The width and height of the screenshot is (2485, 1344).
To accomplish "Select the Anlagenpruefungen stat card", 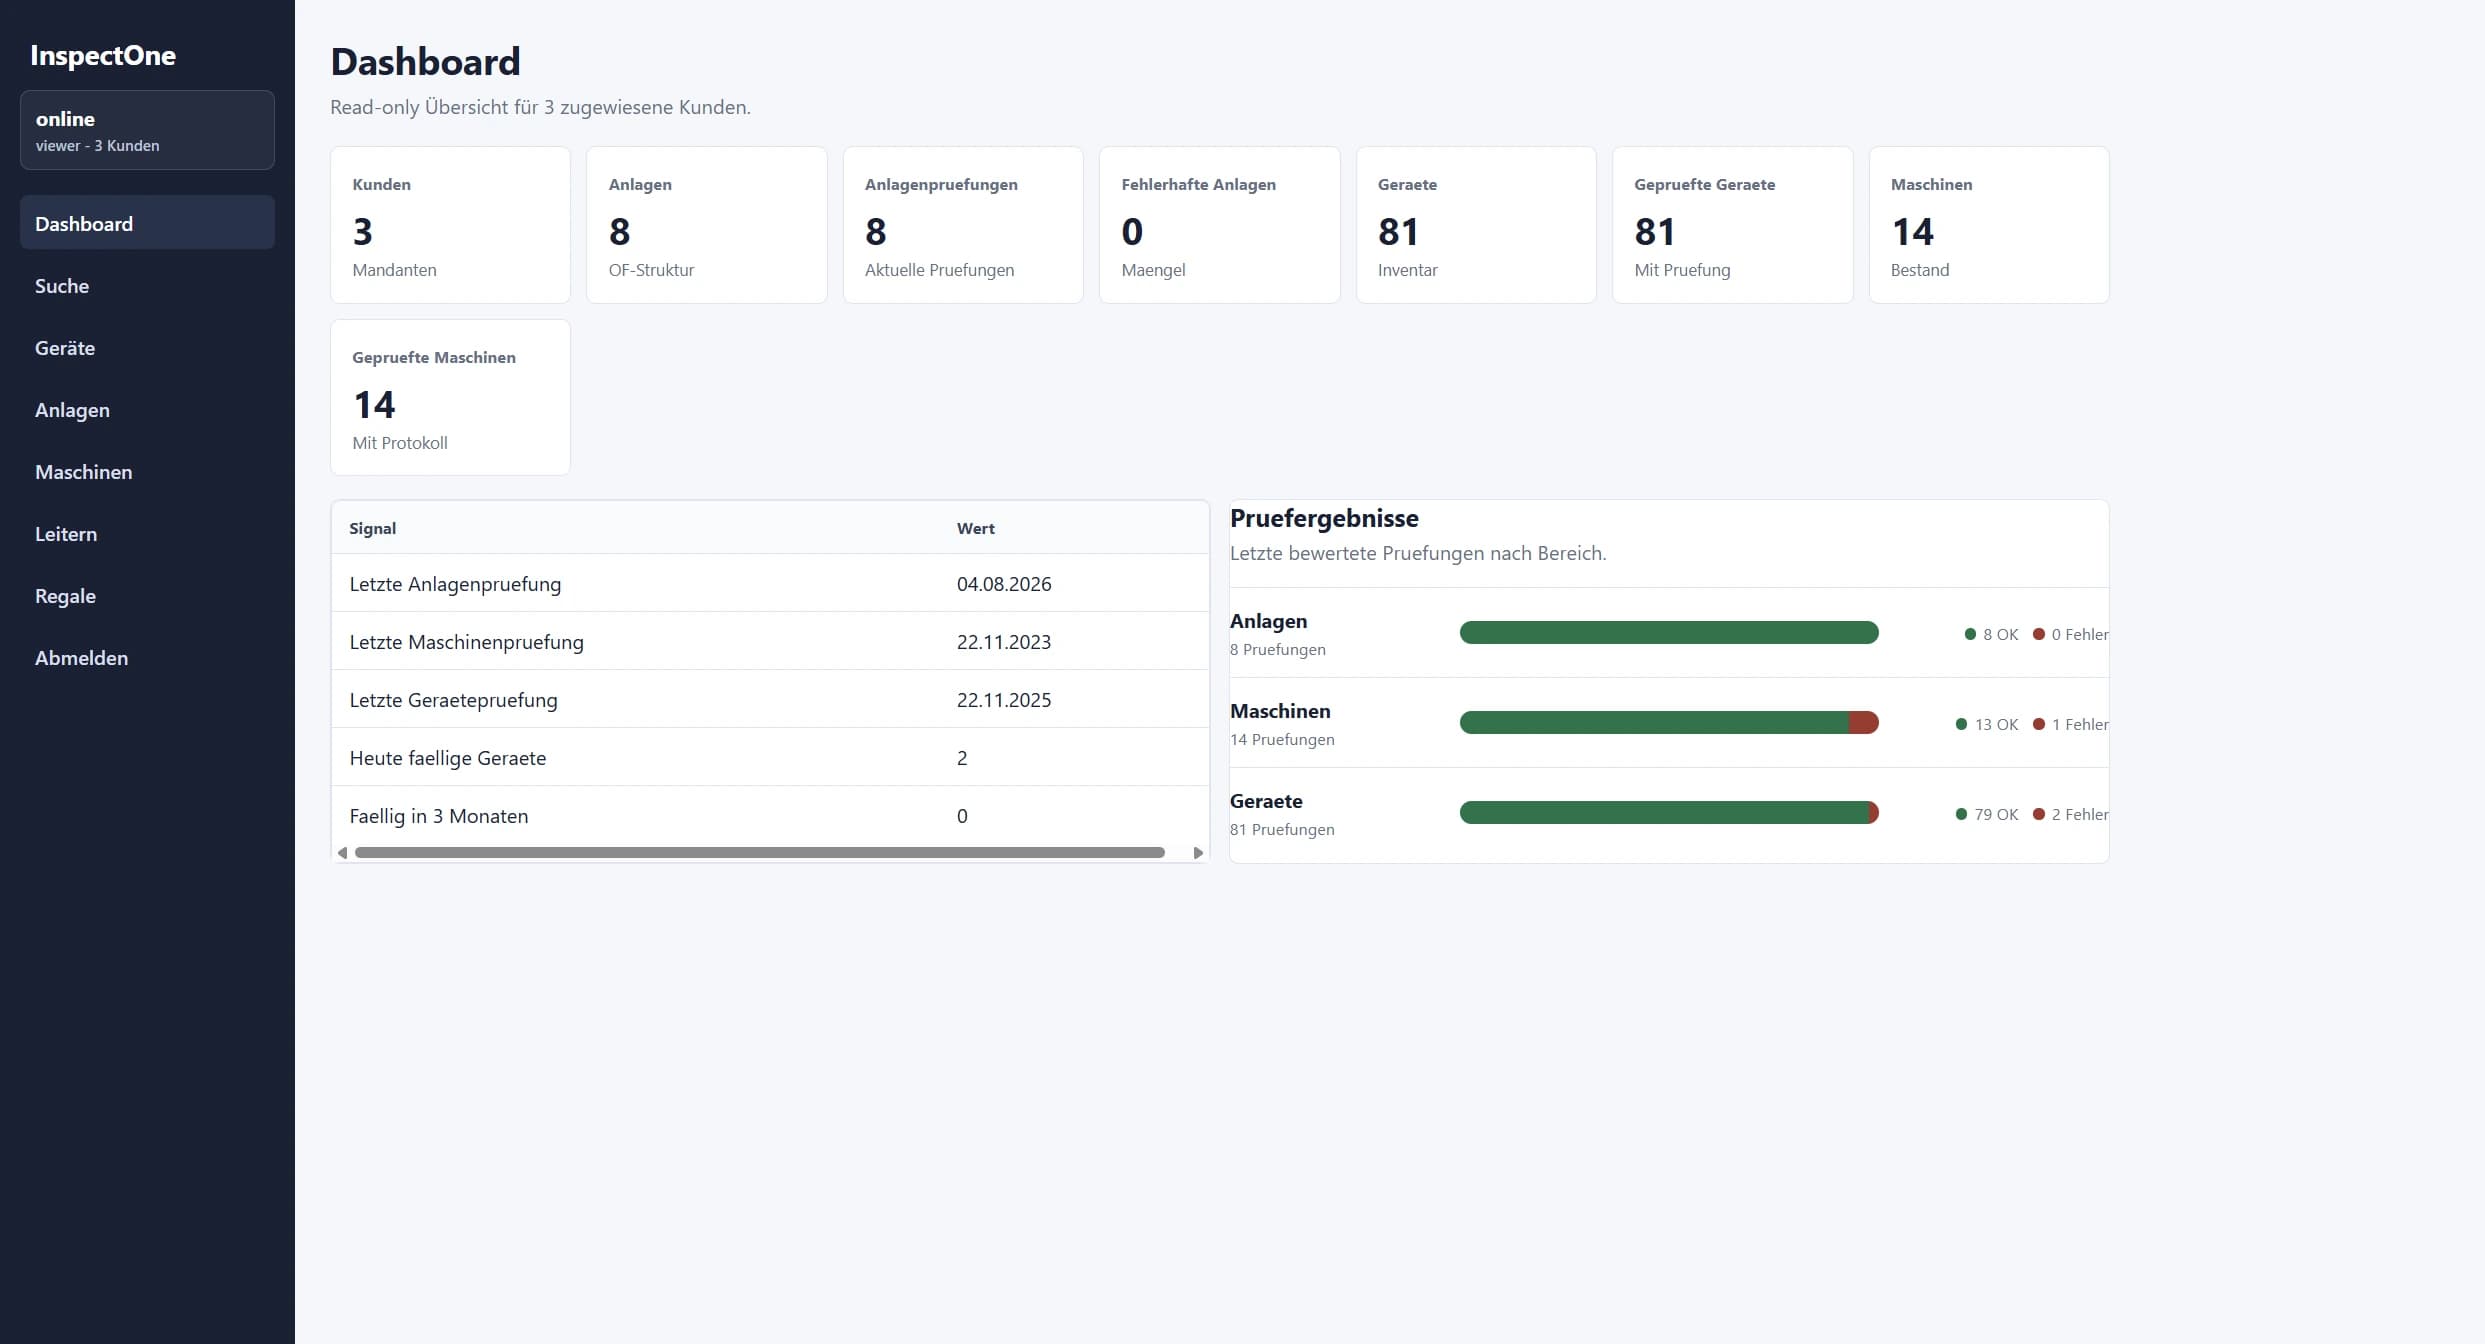I will pyautogui.click(x=963, y=225).
